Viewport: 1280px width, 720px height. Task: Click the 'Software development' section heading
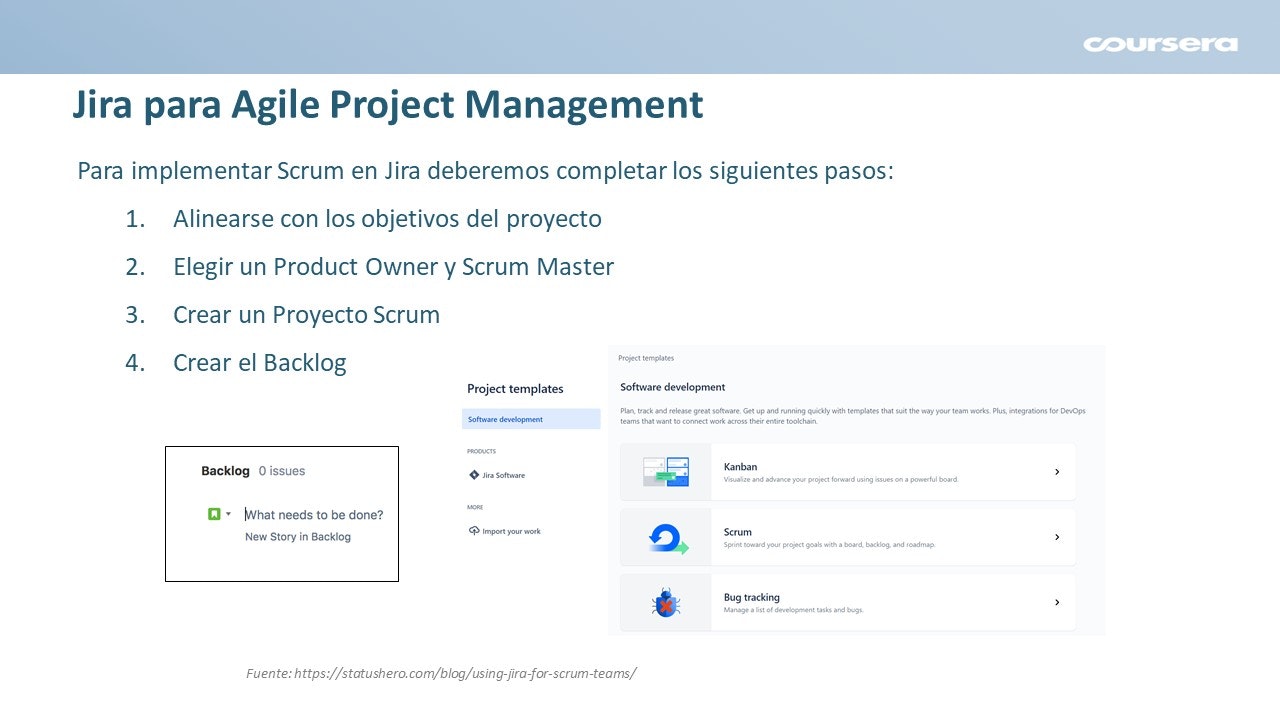[x=673, y=387]
